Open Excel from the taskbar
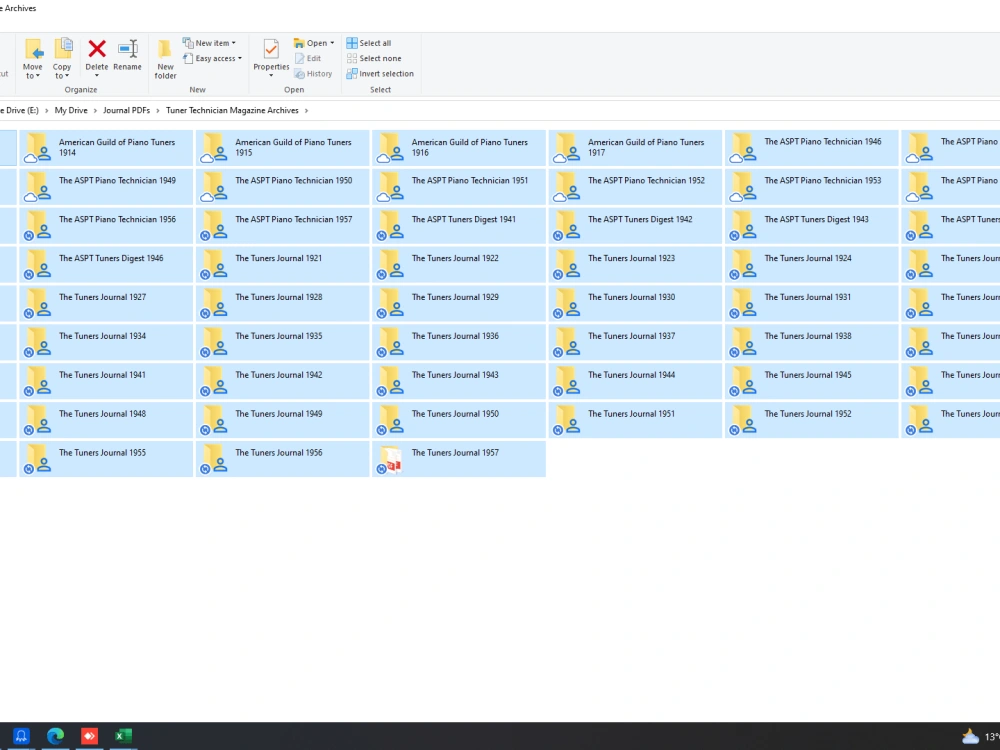Image resolution: width=1000 pixels, height=750 pixels. 123,736
